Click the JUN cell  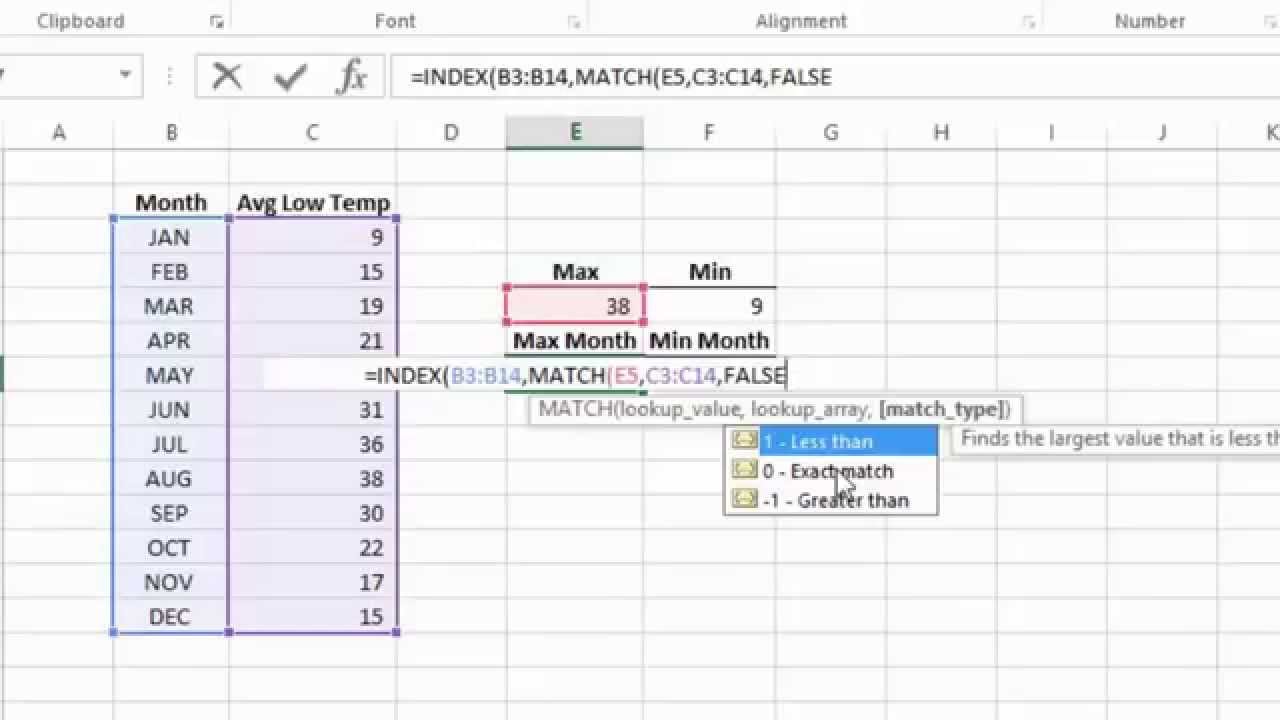click(171, 410)
